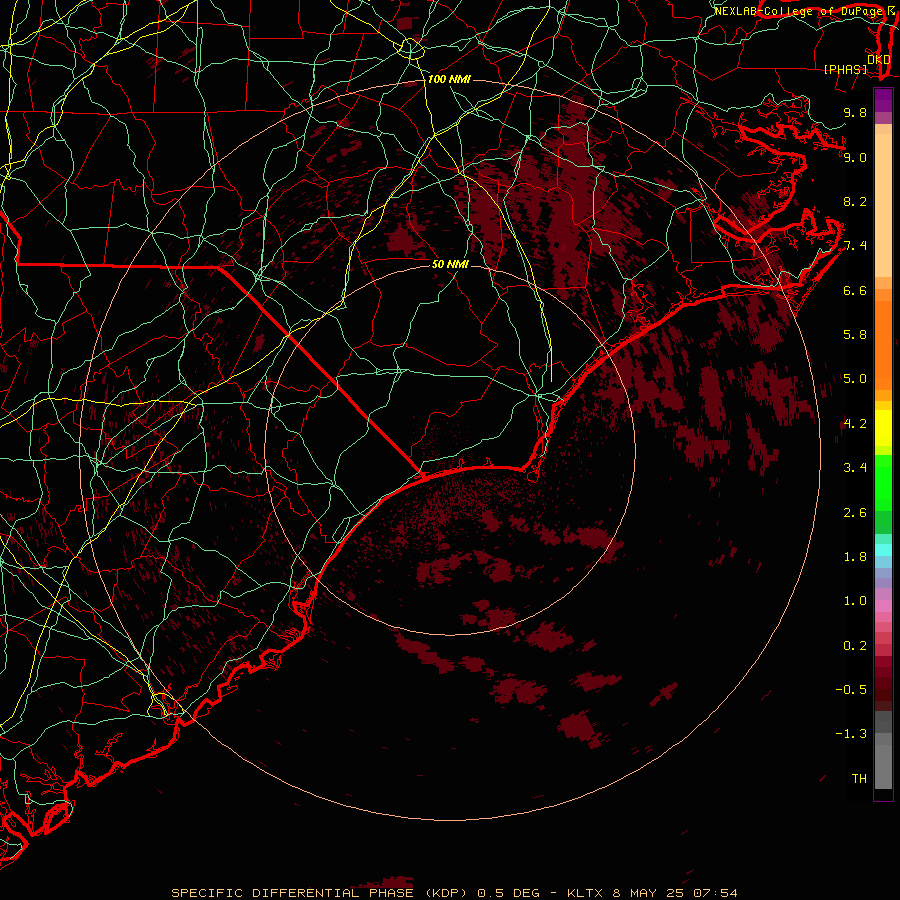Click the 100 NMI range ring label
Screen dimensions: 900x900
(x=449, y=79)
